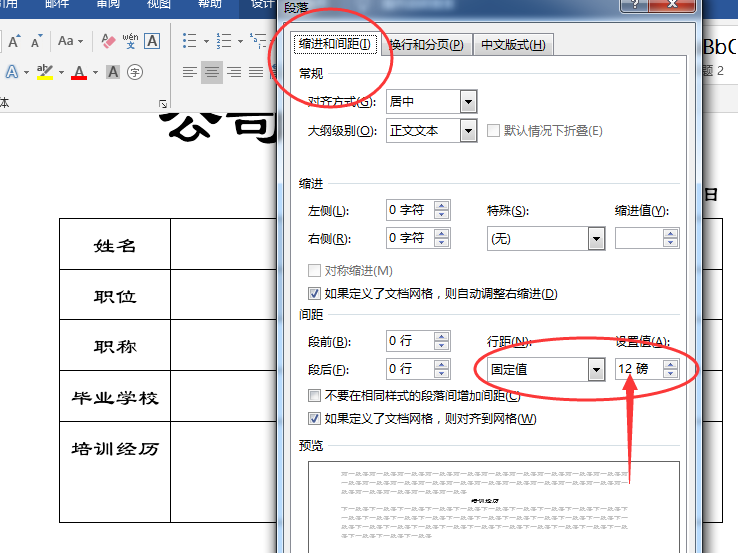This screenshot has width=738, height=553.
Task: Increase the 段后 spacing value
Action: (x=441, y=365)
